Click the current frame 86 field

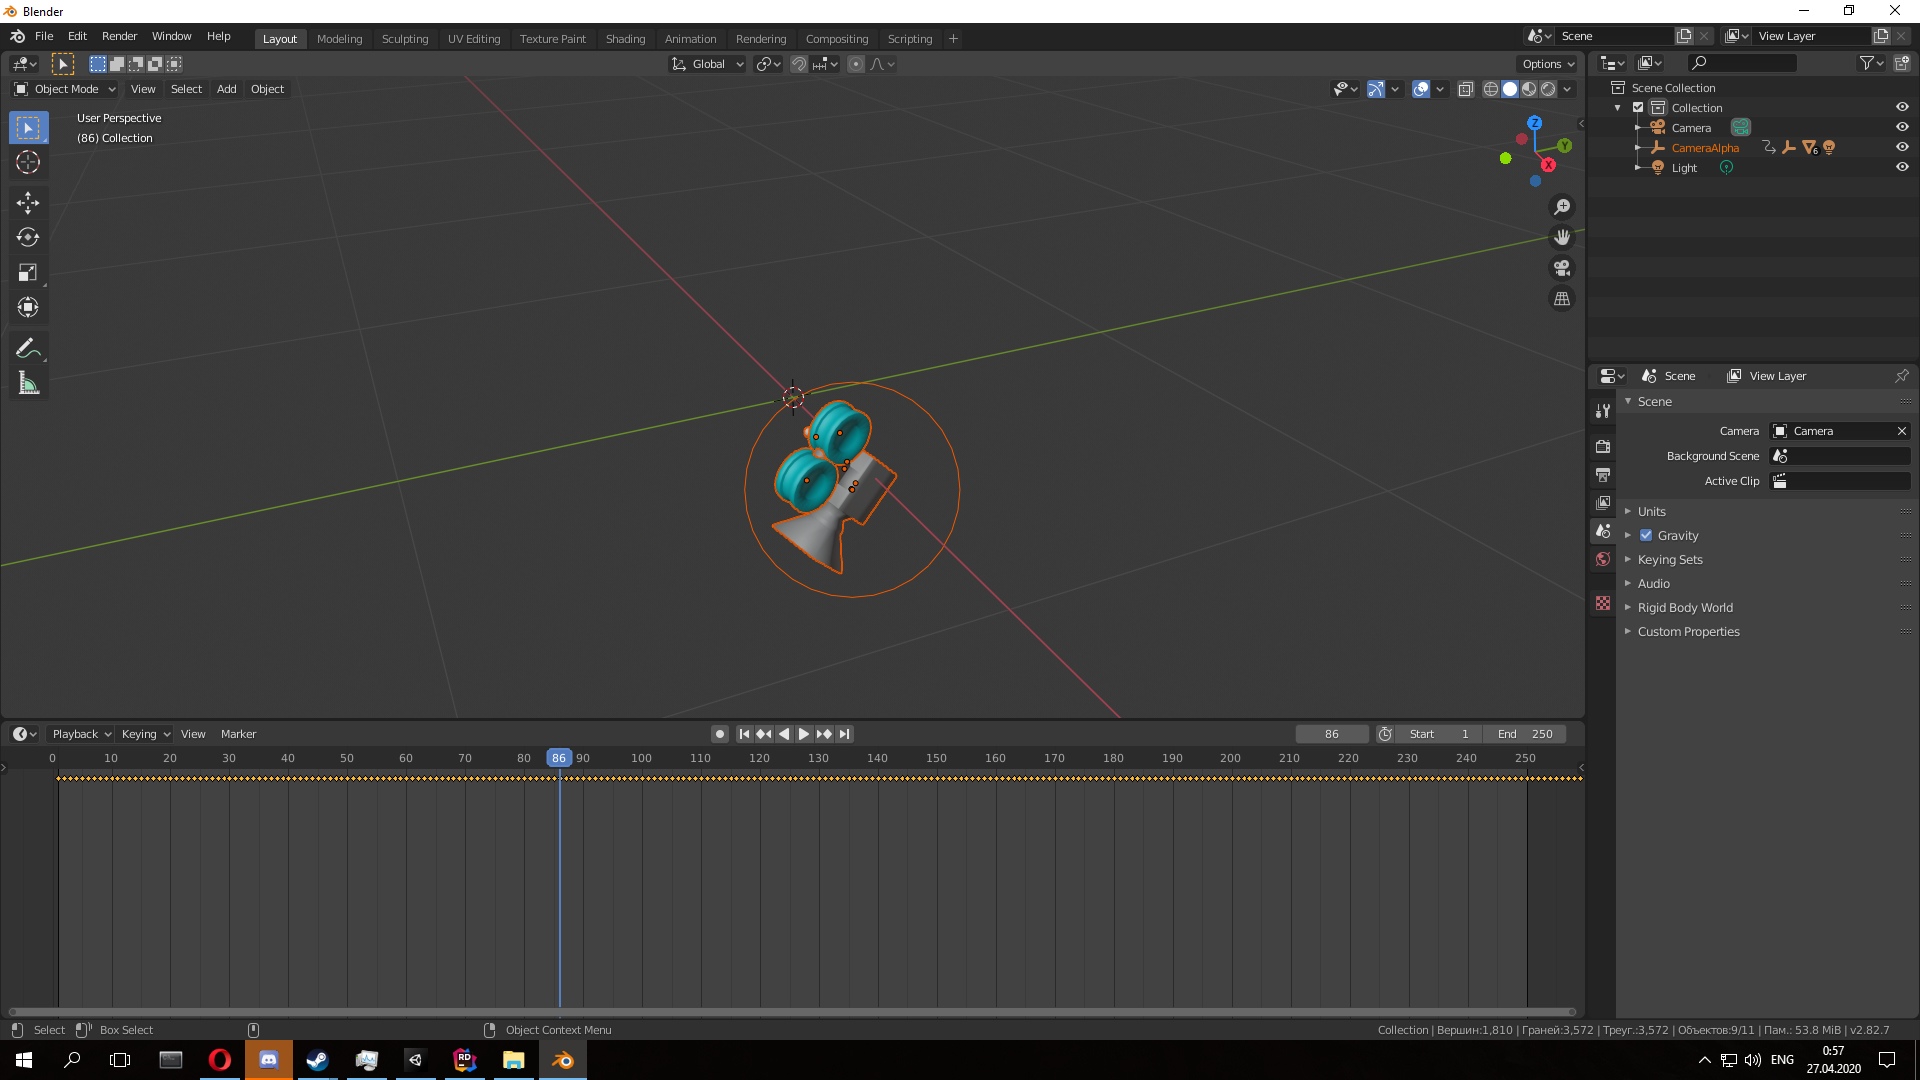1332,734
